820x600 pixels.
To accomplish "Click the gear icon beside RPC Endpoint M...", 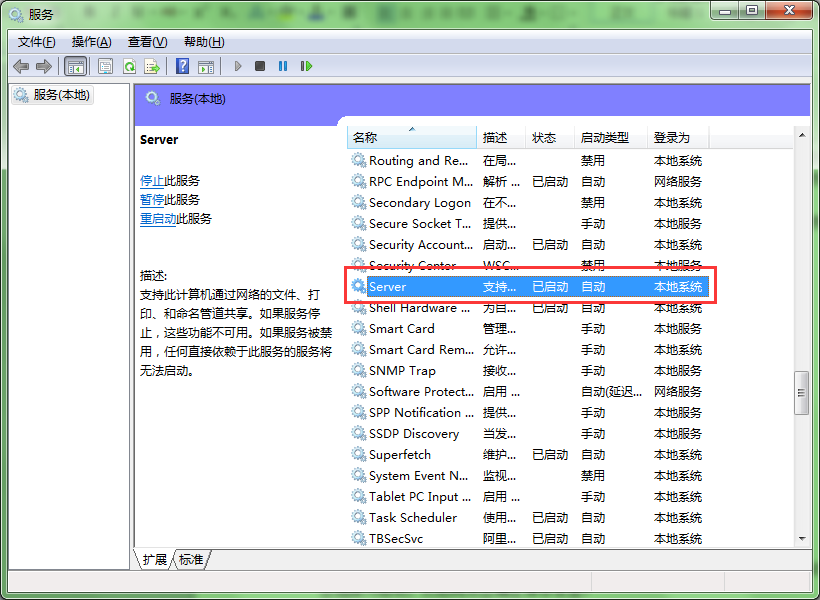I will pos(358,181).
